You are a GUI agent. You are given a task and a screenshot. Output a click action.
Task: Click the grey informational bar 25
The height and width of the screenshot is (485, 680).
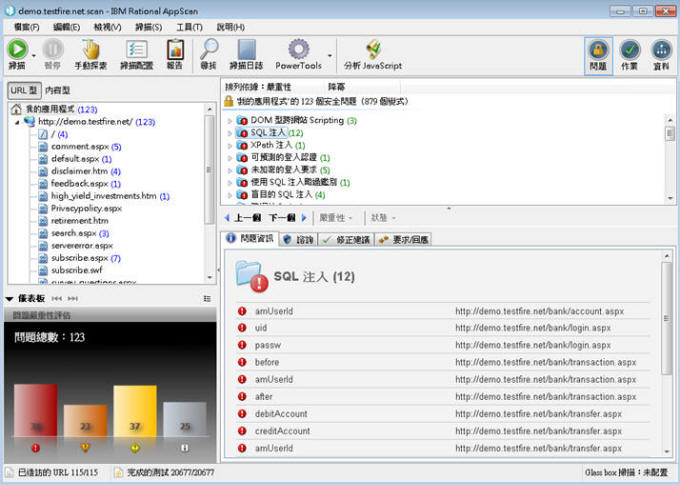185,419
